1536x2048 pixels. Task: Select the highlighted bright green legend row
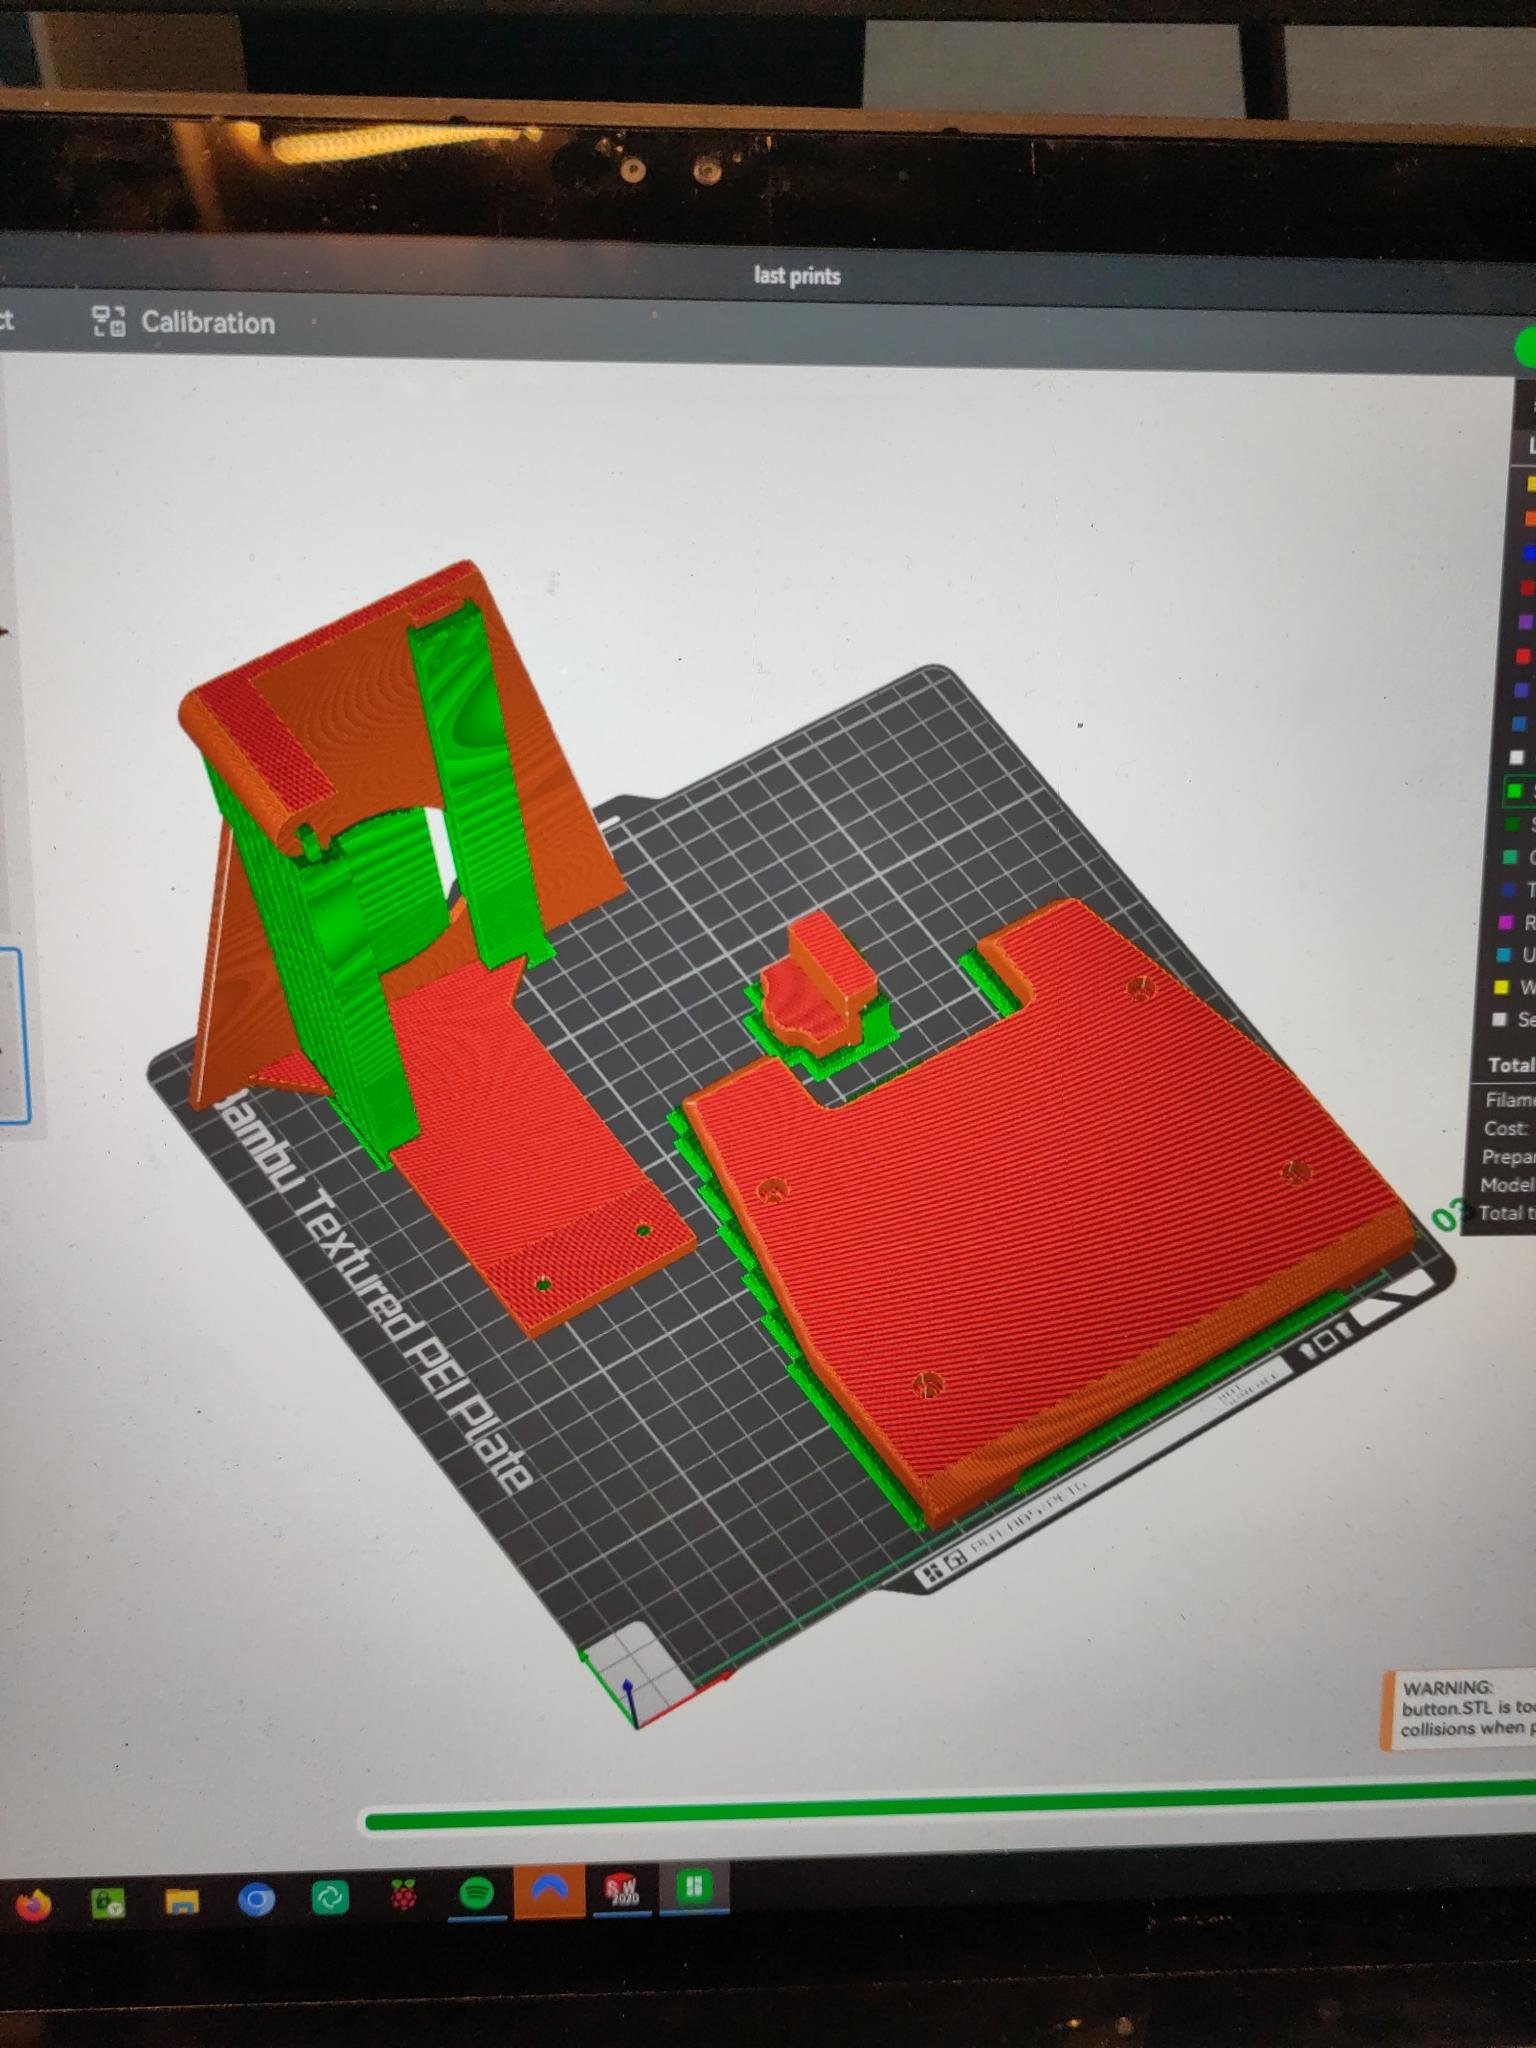(x=1520, y=791)
